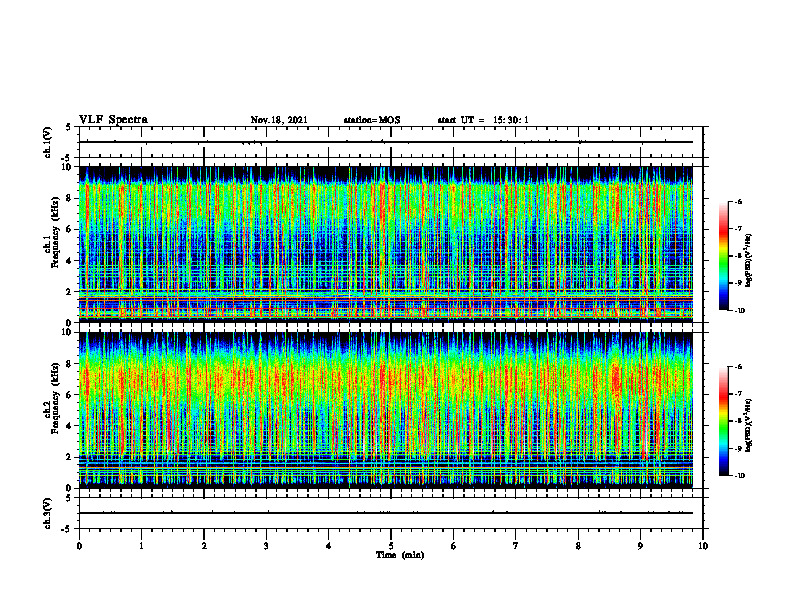The width and height of the screenshot is (792, 612).
Task: Click time axis tick label '2'
Action: click(x=204, y=546)
